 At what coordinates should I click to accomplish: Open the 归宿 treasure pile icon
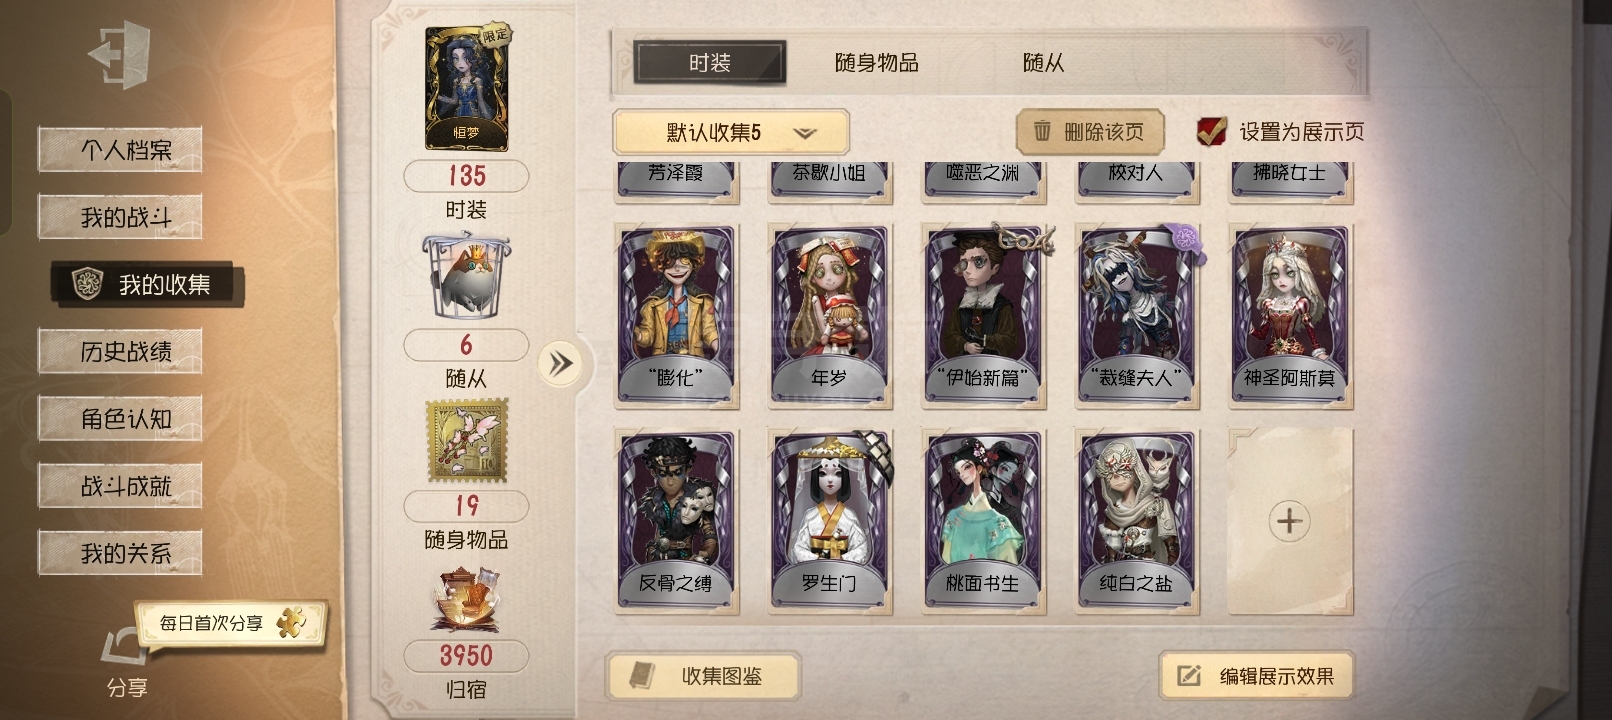click(466, 599)
